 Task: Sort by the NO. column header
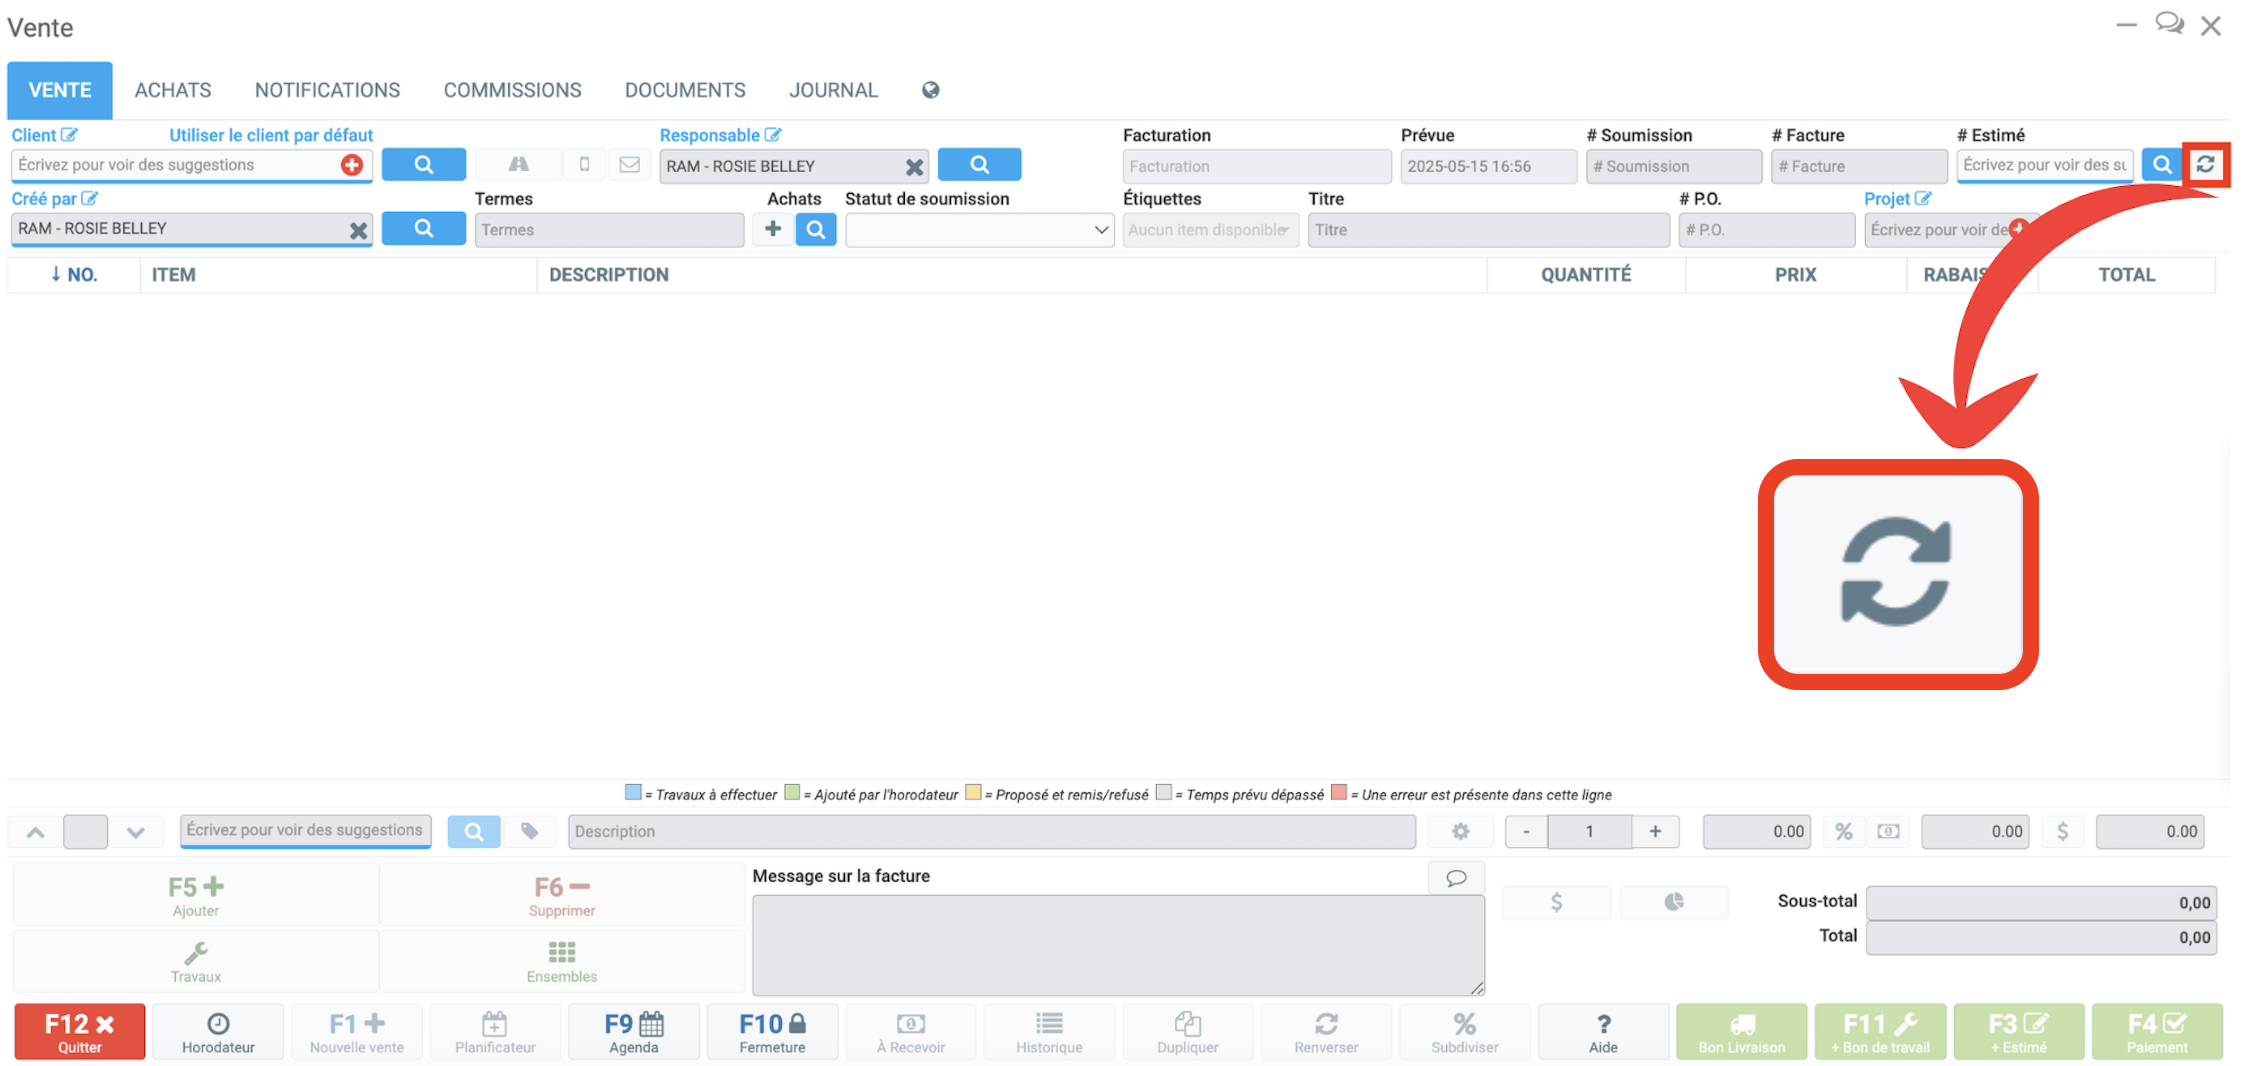point(74,275)
